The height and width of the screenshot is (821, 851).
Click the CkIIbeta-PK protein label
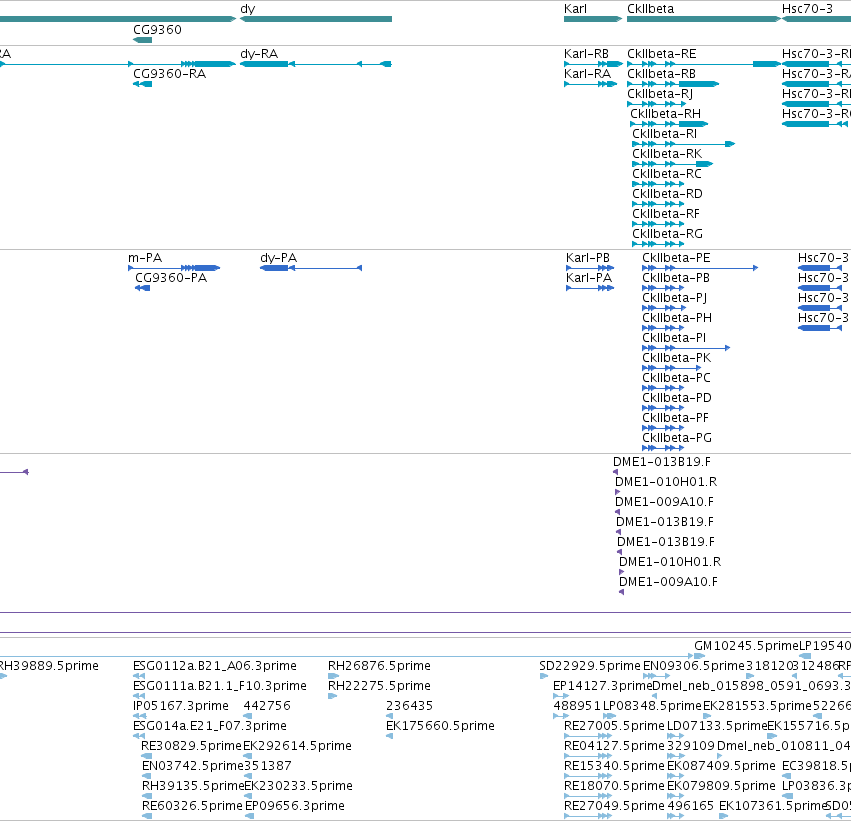[x=676, y=358]
